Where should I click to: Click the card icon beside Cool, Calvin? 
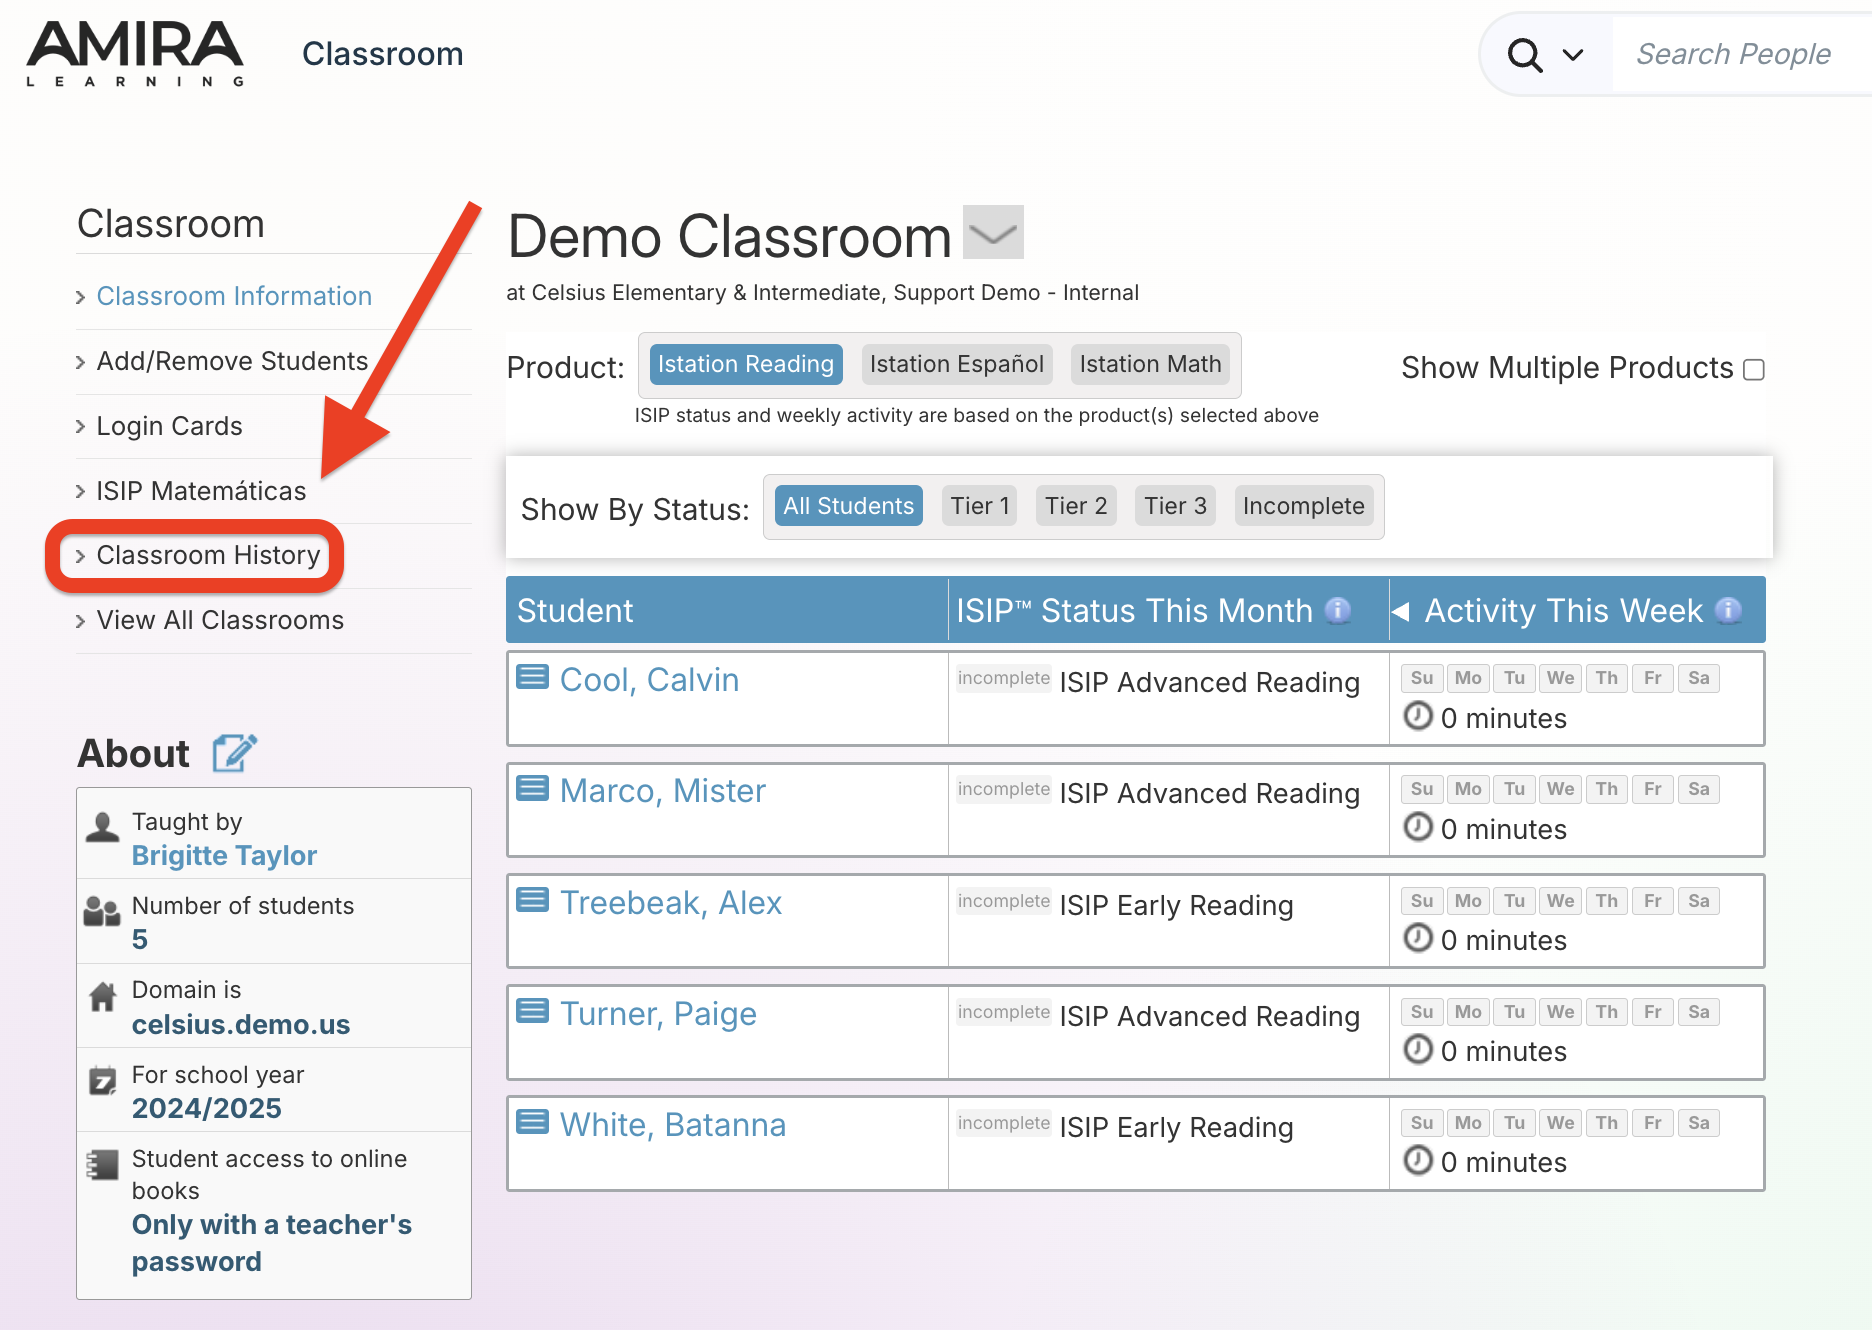click(x=532, y=677)
